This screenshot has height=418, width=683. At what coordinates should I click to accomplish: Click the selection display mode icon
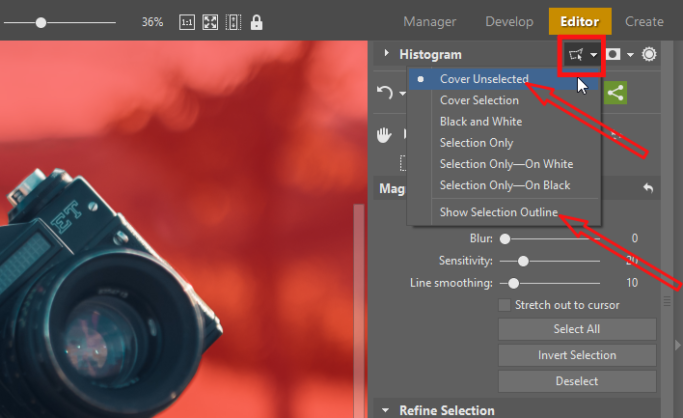(576, 55)
